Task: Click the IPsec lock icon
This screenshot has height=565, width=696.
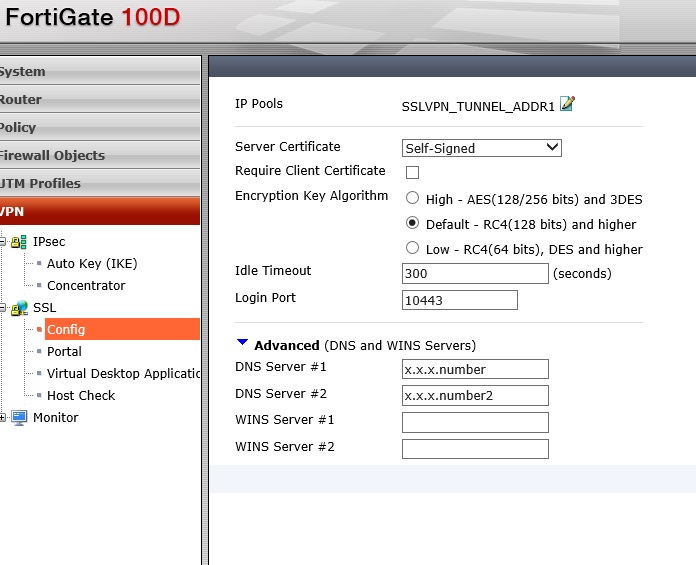Action: pos(19,242)
